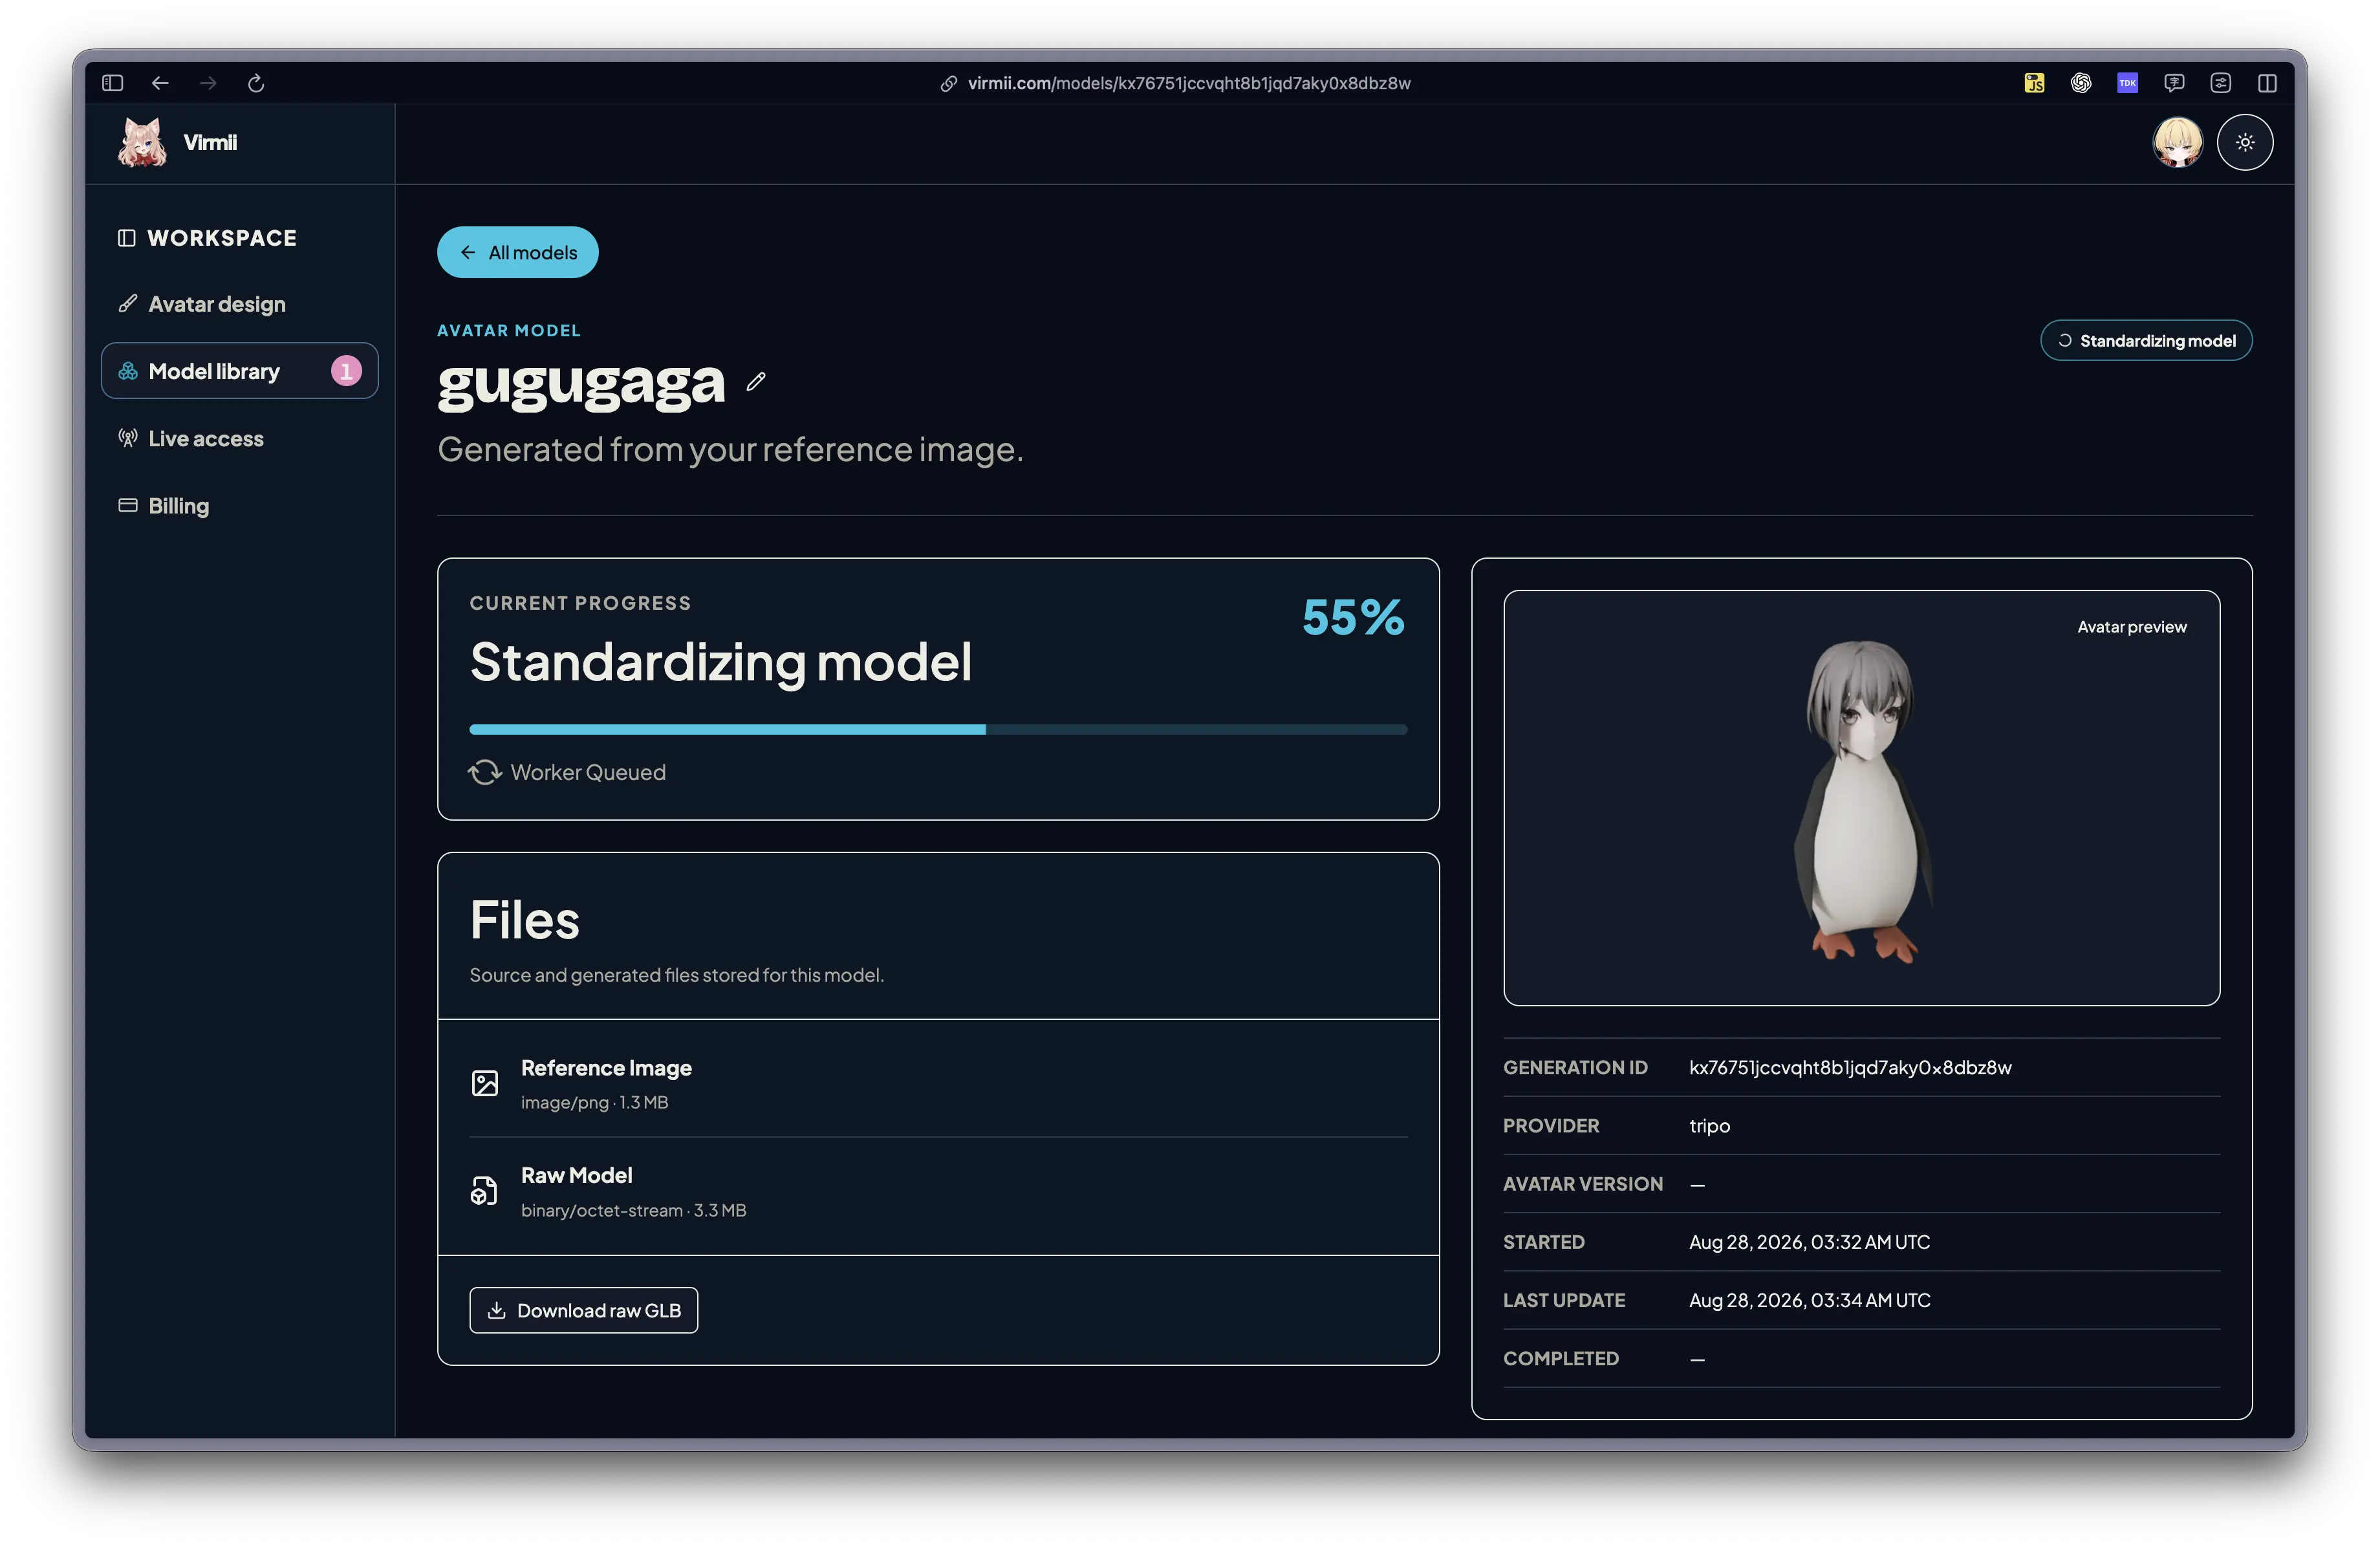Click the COMPLETED field label
This screenshot has width=2380, height=1547.
click(x=1561, y=1358)
